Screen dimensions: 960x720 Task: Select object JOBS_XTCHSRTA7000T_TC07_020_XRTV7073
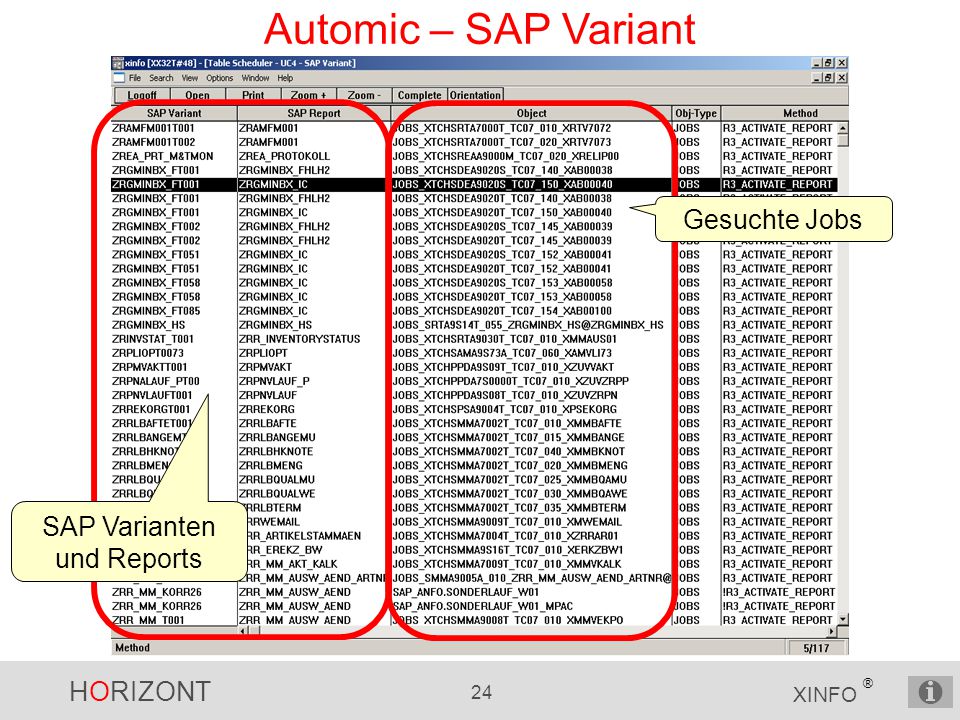pyautogui.click(x=501, y=142)
